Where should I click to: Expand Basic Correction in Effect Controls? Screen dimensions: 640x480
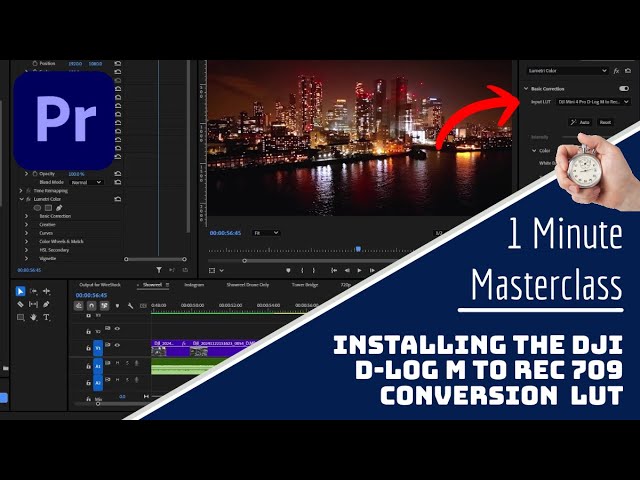[x=27, y=216]
